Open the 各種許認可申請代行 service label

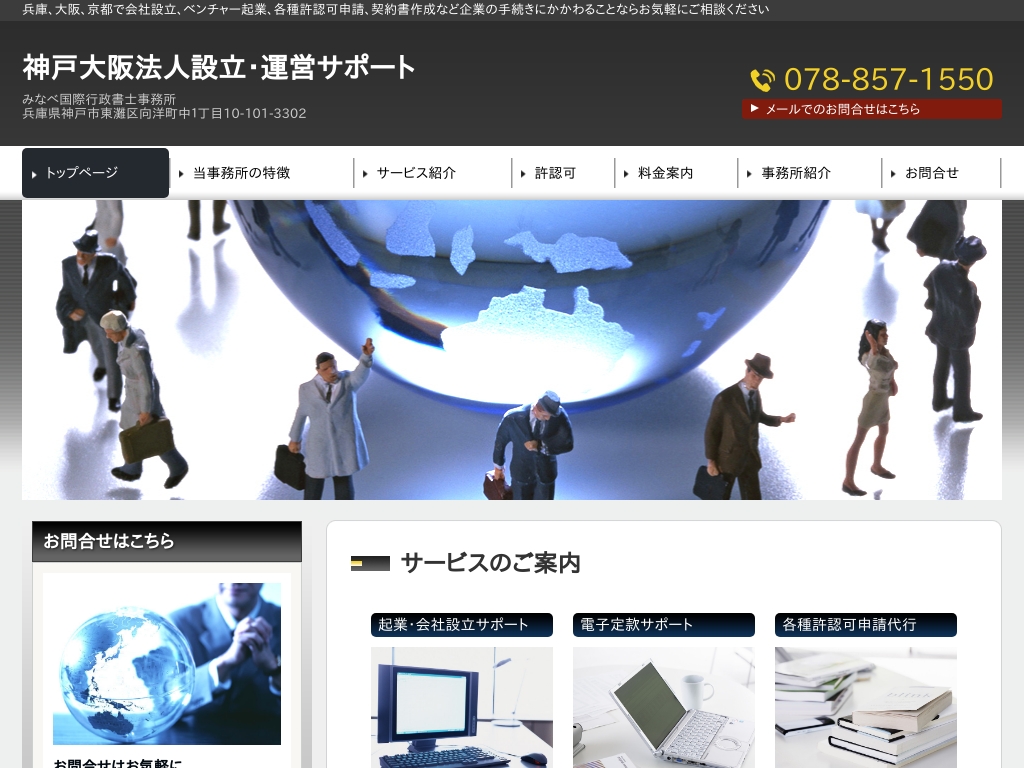click(866, 625)
